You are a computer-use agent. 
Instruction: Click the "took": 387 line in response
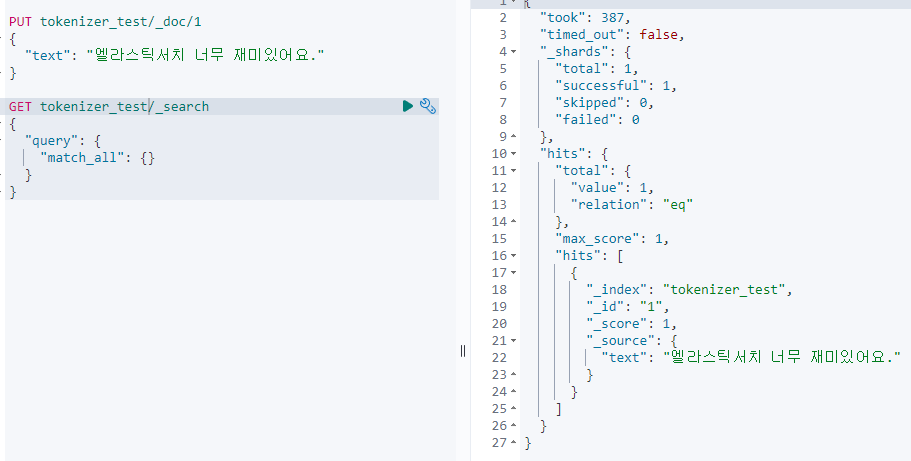tap(584, 17)
